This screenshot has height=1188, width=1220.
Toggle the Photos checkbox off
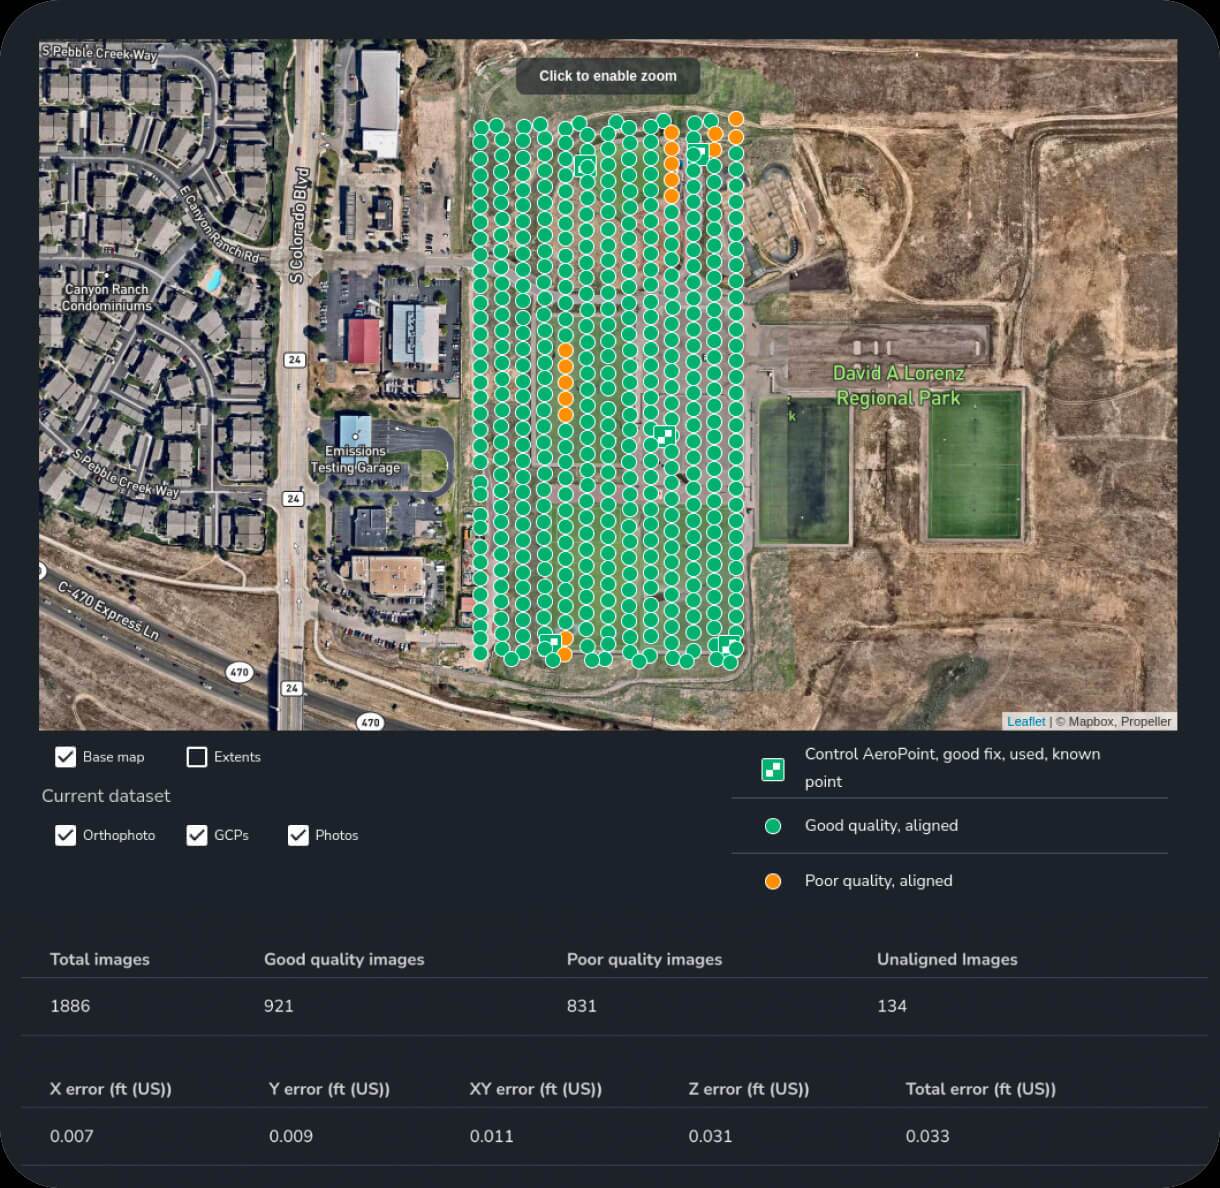pos(298,835)
